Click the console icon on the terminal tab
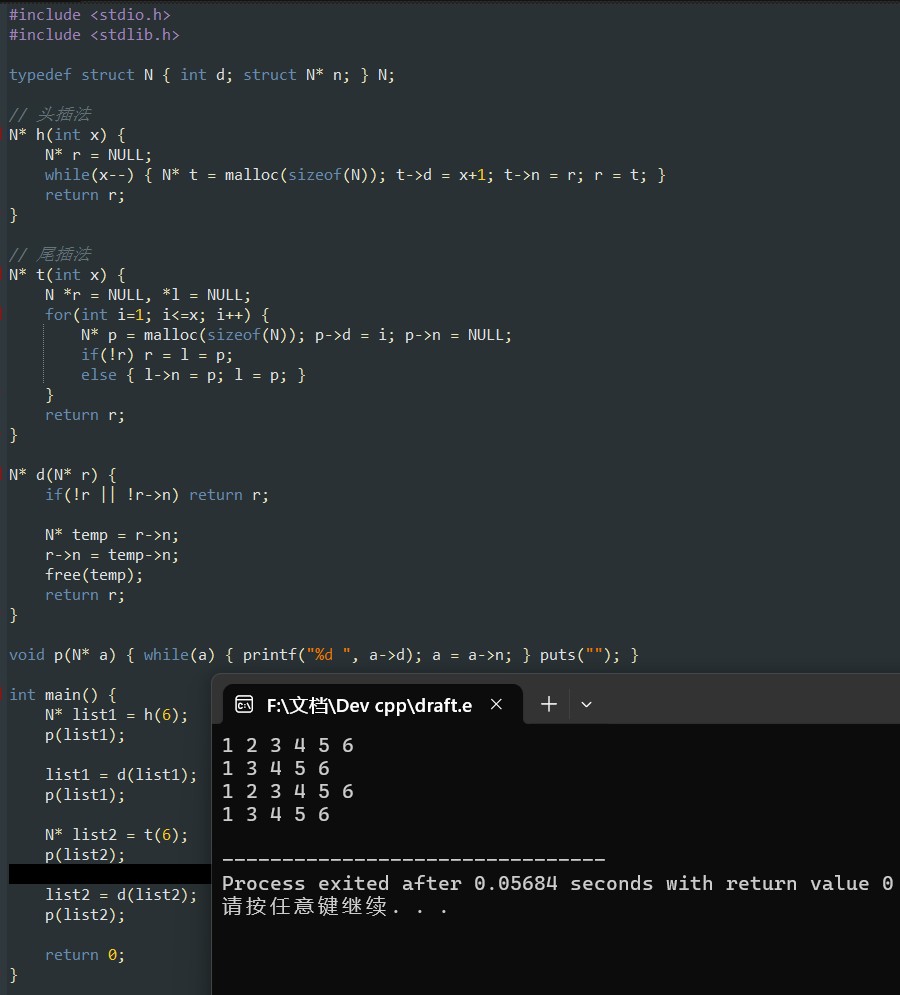The width and height of the screenshot is (900, 995). (244, 704)
